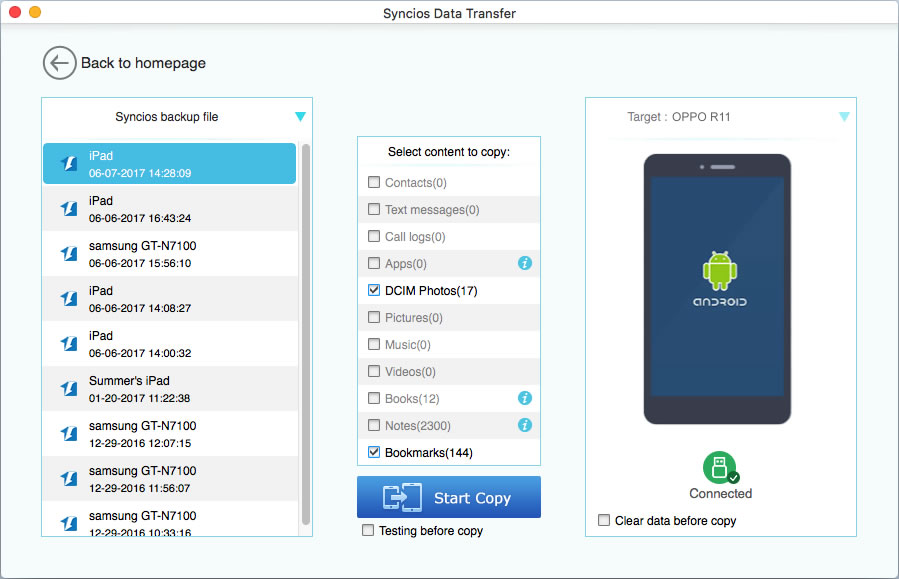The width and height of the screenshot is (899, 579).
Task: Click the red close window button
Action: pyautogui.click(x=15, y=12)
